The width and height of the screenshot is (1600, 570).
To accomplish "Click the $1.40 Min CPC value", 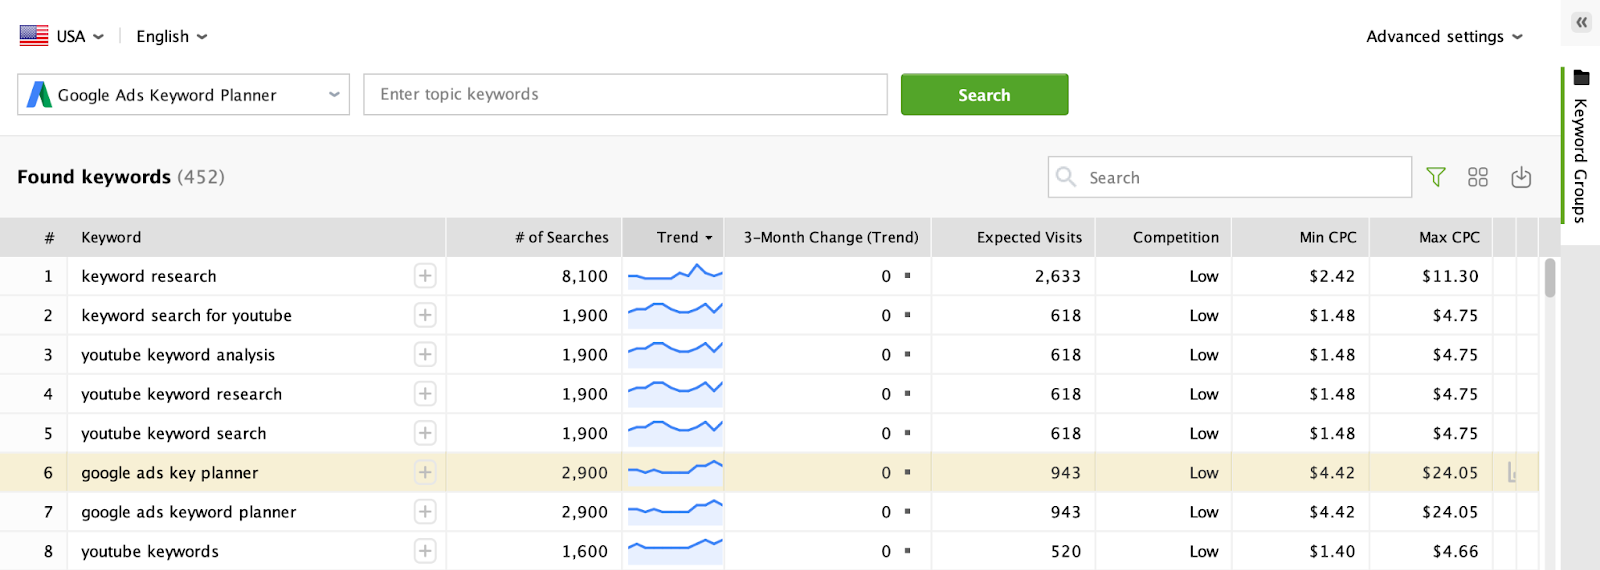I will 1332,551.
